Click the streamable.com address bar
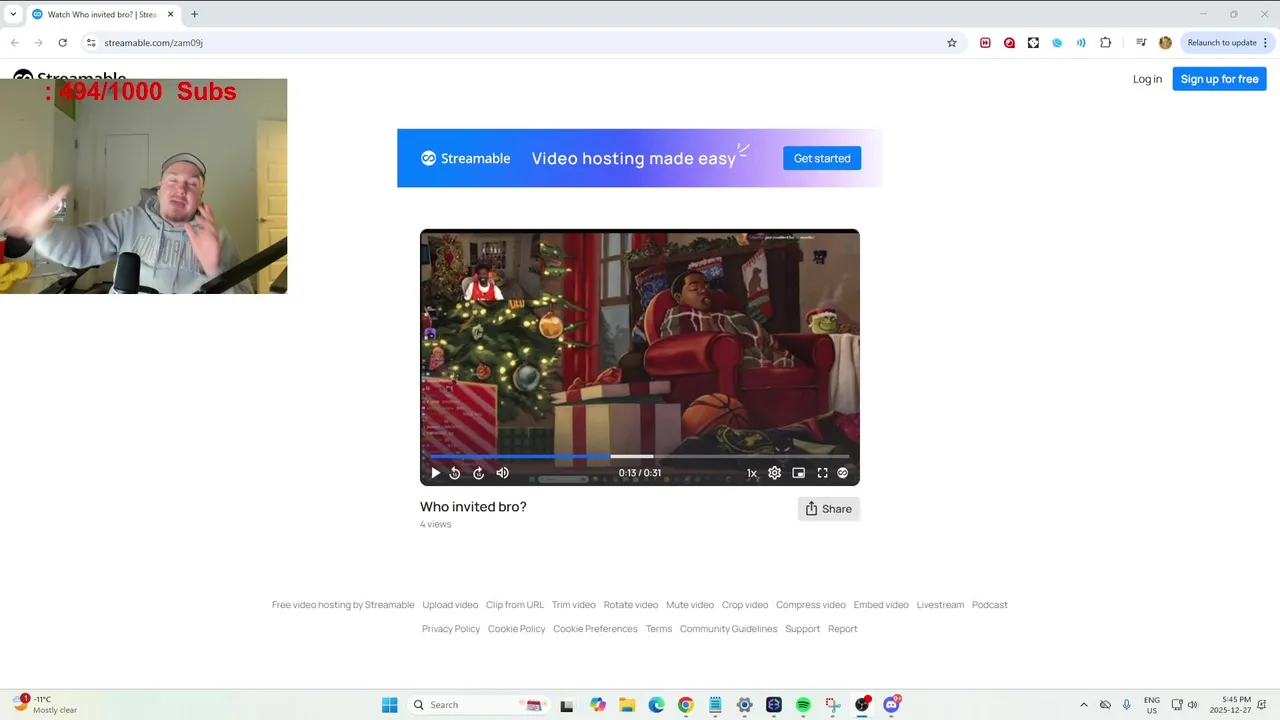This screenshot has width=1280, height=720. pos(520,43)
